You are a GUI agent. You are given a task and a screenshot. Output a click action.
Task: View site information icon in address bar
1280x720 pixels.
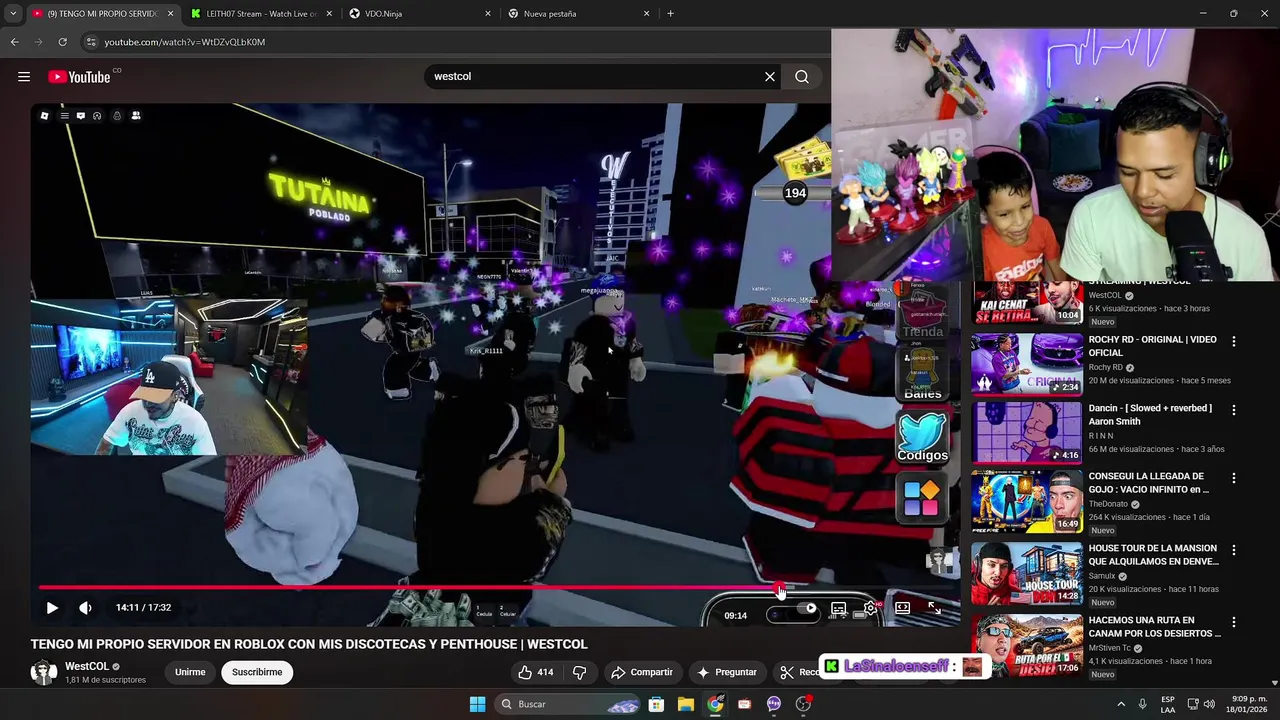pos(91,42)
